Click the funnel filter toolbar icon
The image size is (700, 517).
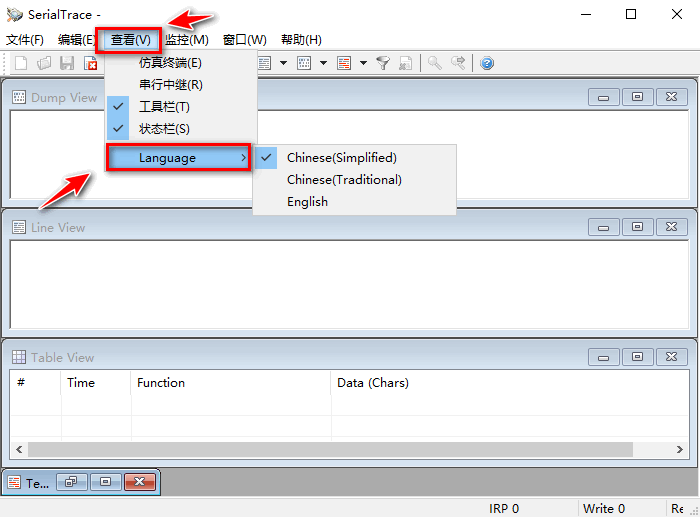[x=383, y=63]
